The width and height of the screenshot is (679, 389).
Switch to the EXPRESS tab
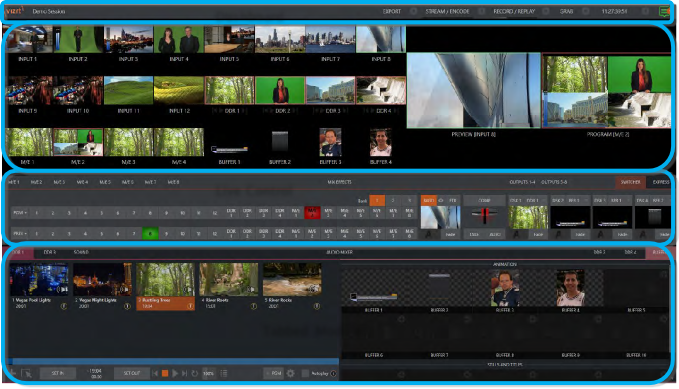[x=661, y=182]
